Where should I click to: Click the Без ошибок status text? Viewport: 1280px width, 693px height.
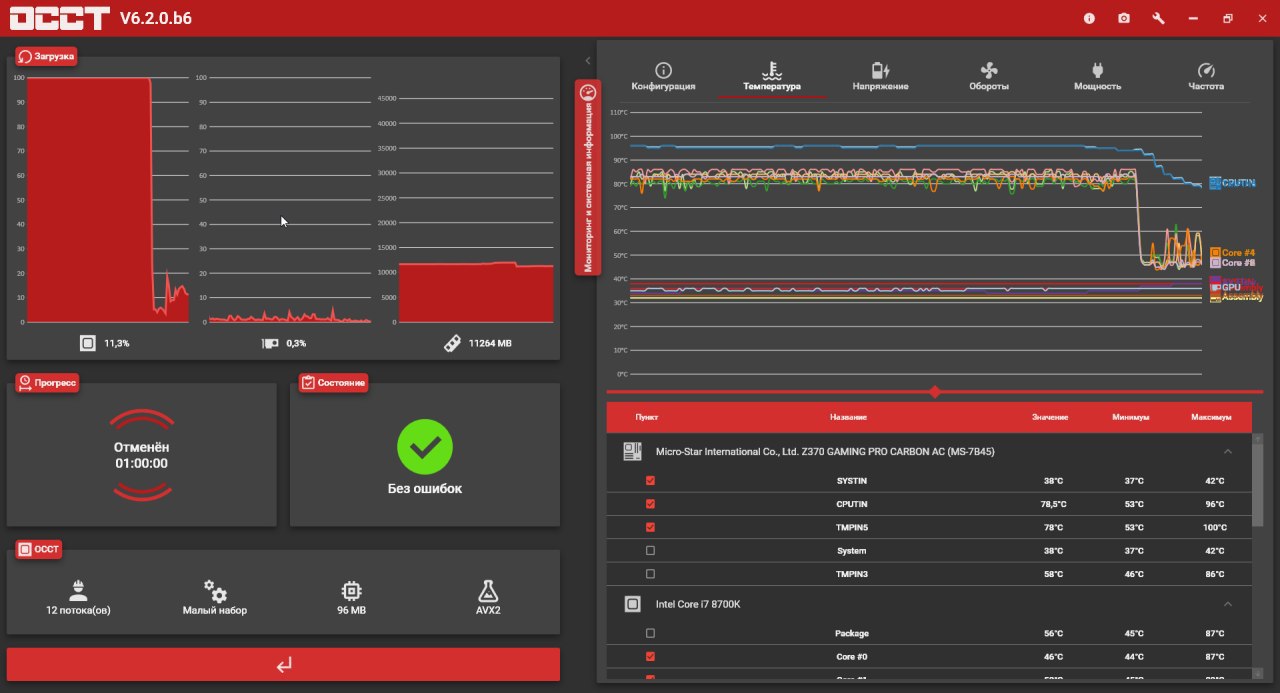click(x=425, y=489)
